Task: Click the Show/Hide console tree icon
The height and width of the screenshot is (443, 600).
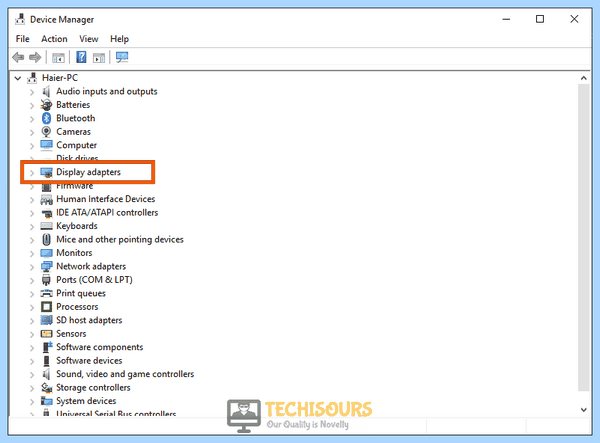Action: (58, 58)
